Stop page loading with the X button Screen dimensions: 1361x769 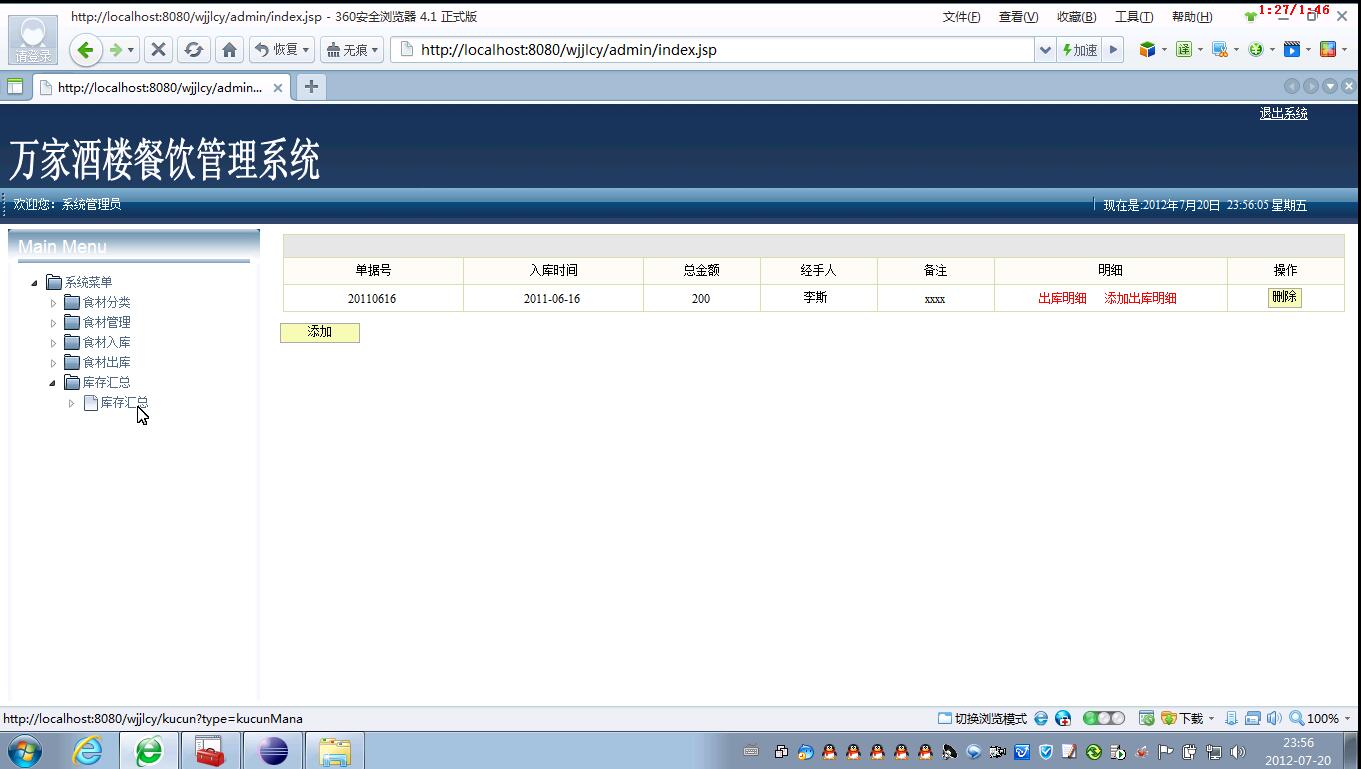(158, 50)
